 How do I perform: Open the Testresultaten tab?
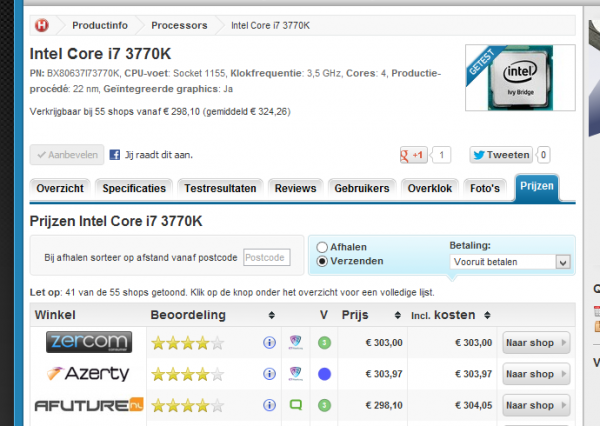[220, 189]
